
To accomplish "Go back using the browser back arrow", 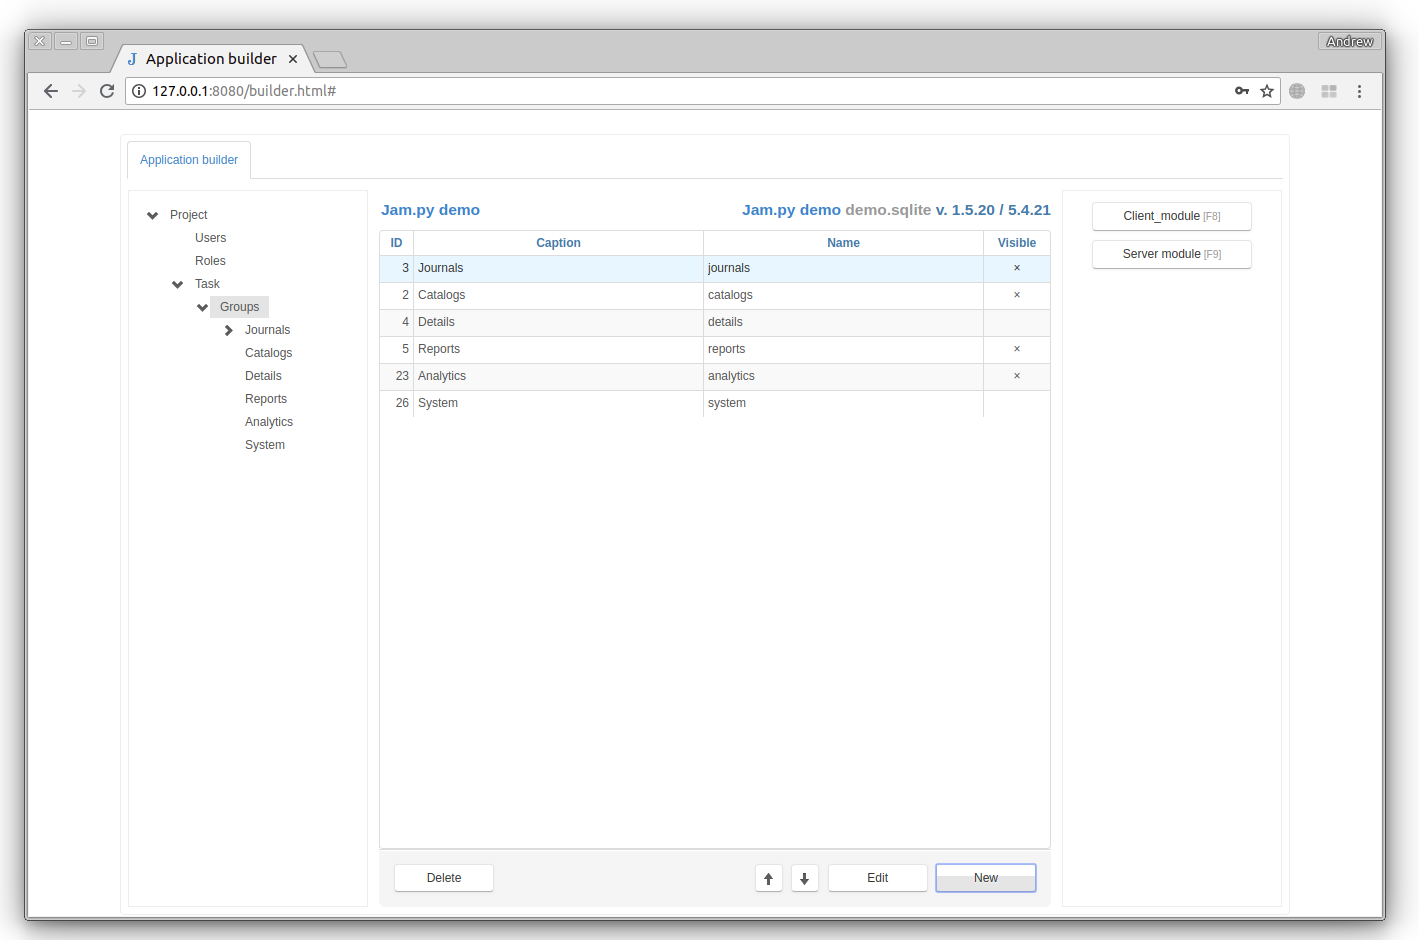I will (x=51, y=91).
